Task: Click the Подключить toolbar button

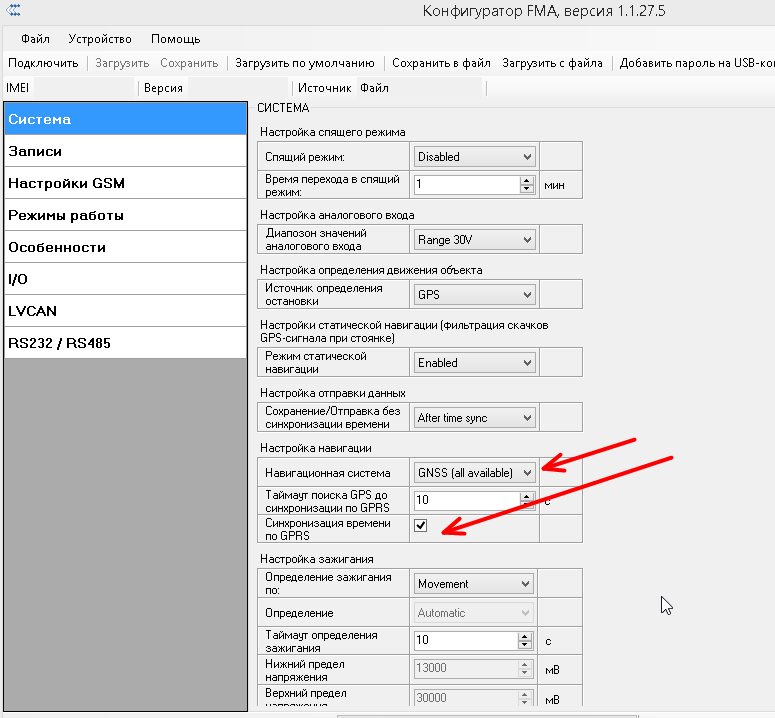Action: click(43, 63)
